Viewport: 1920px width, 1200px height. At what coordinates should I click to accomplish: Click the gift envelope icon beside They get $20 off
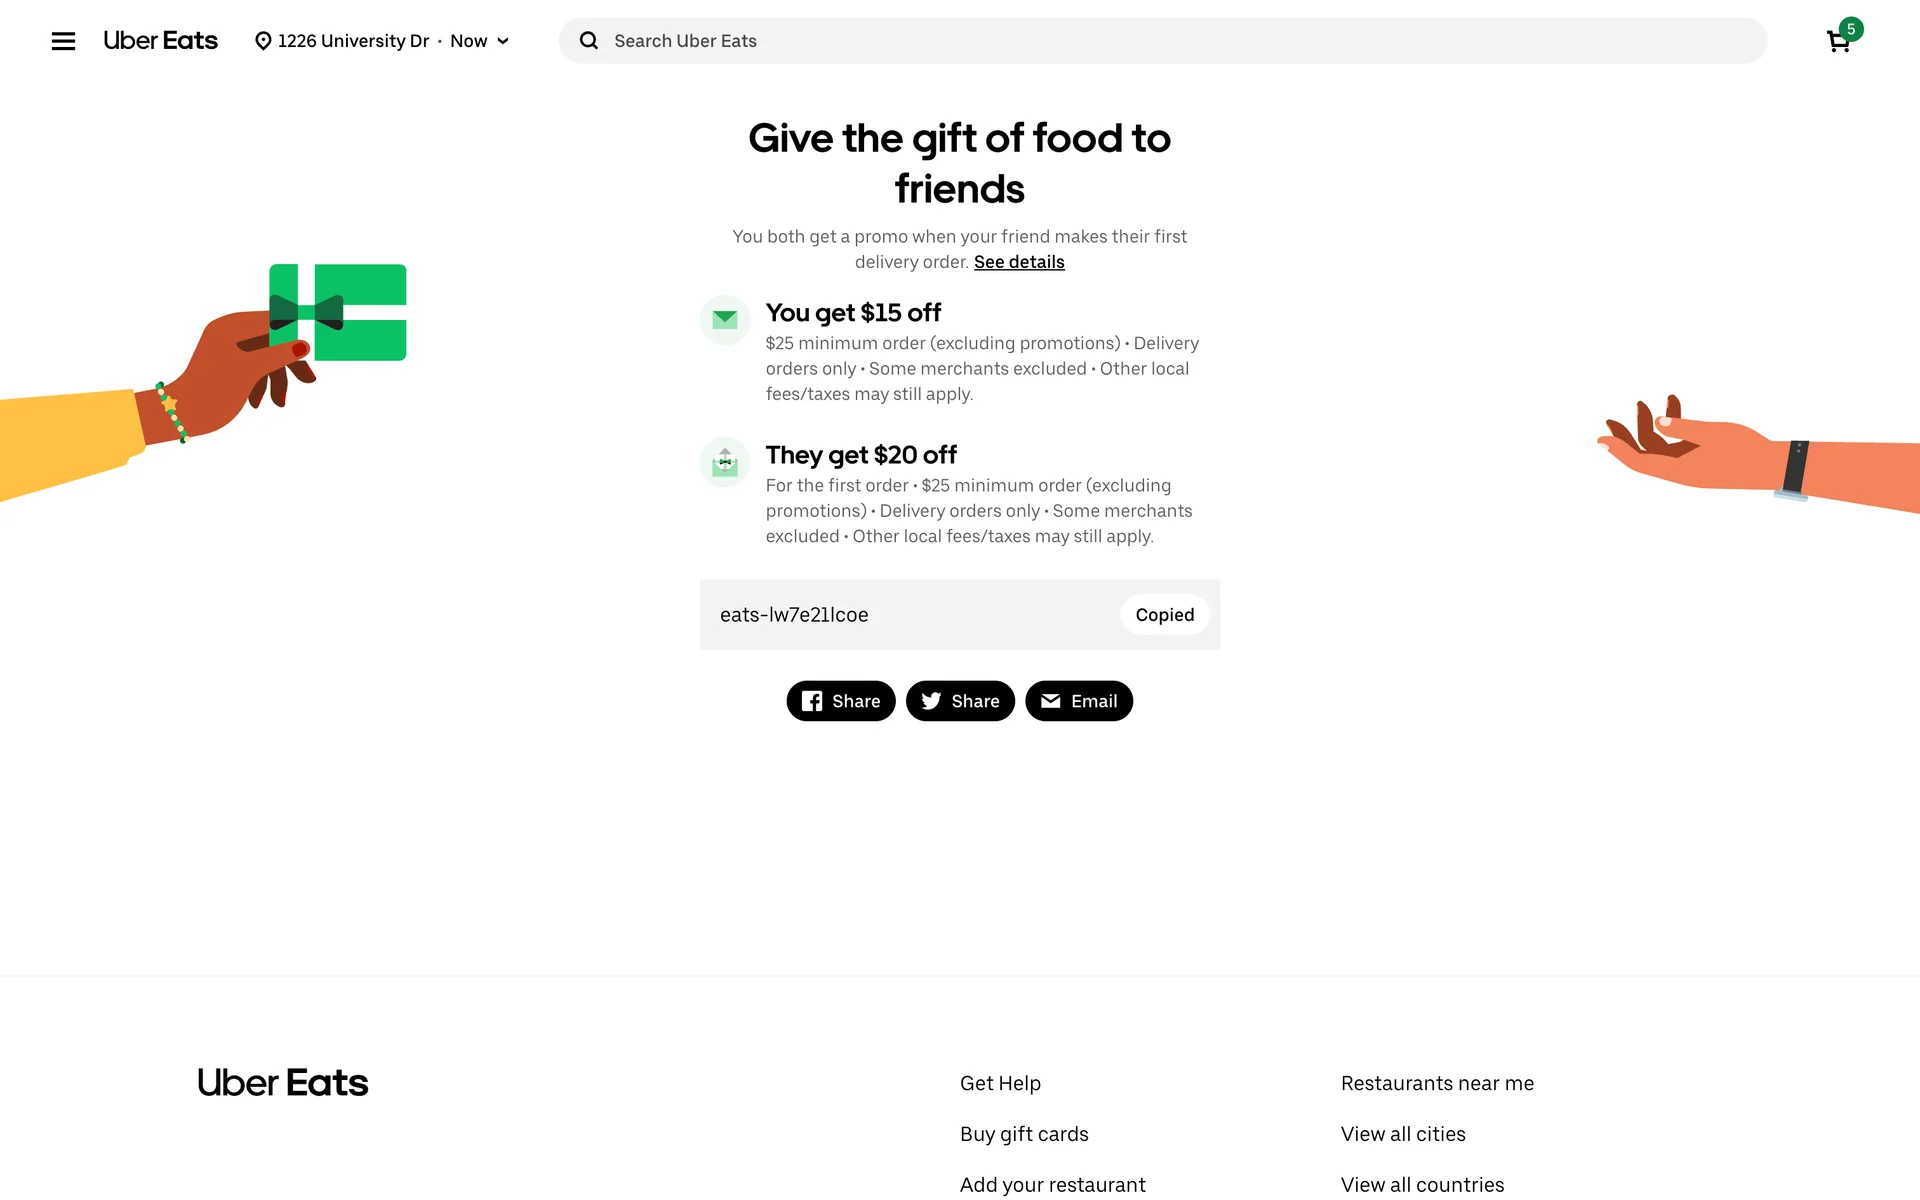pyautogui.click(x=725, y=462)
